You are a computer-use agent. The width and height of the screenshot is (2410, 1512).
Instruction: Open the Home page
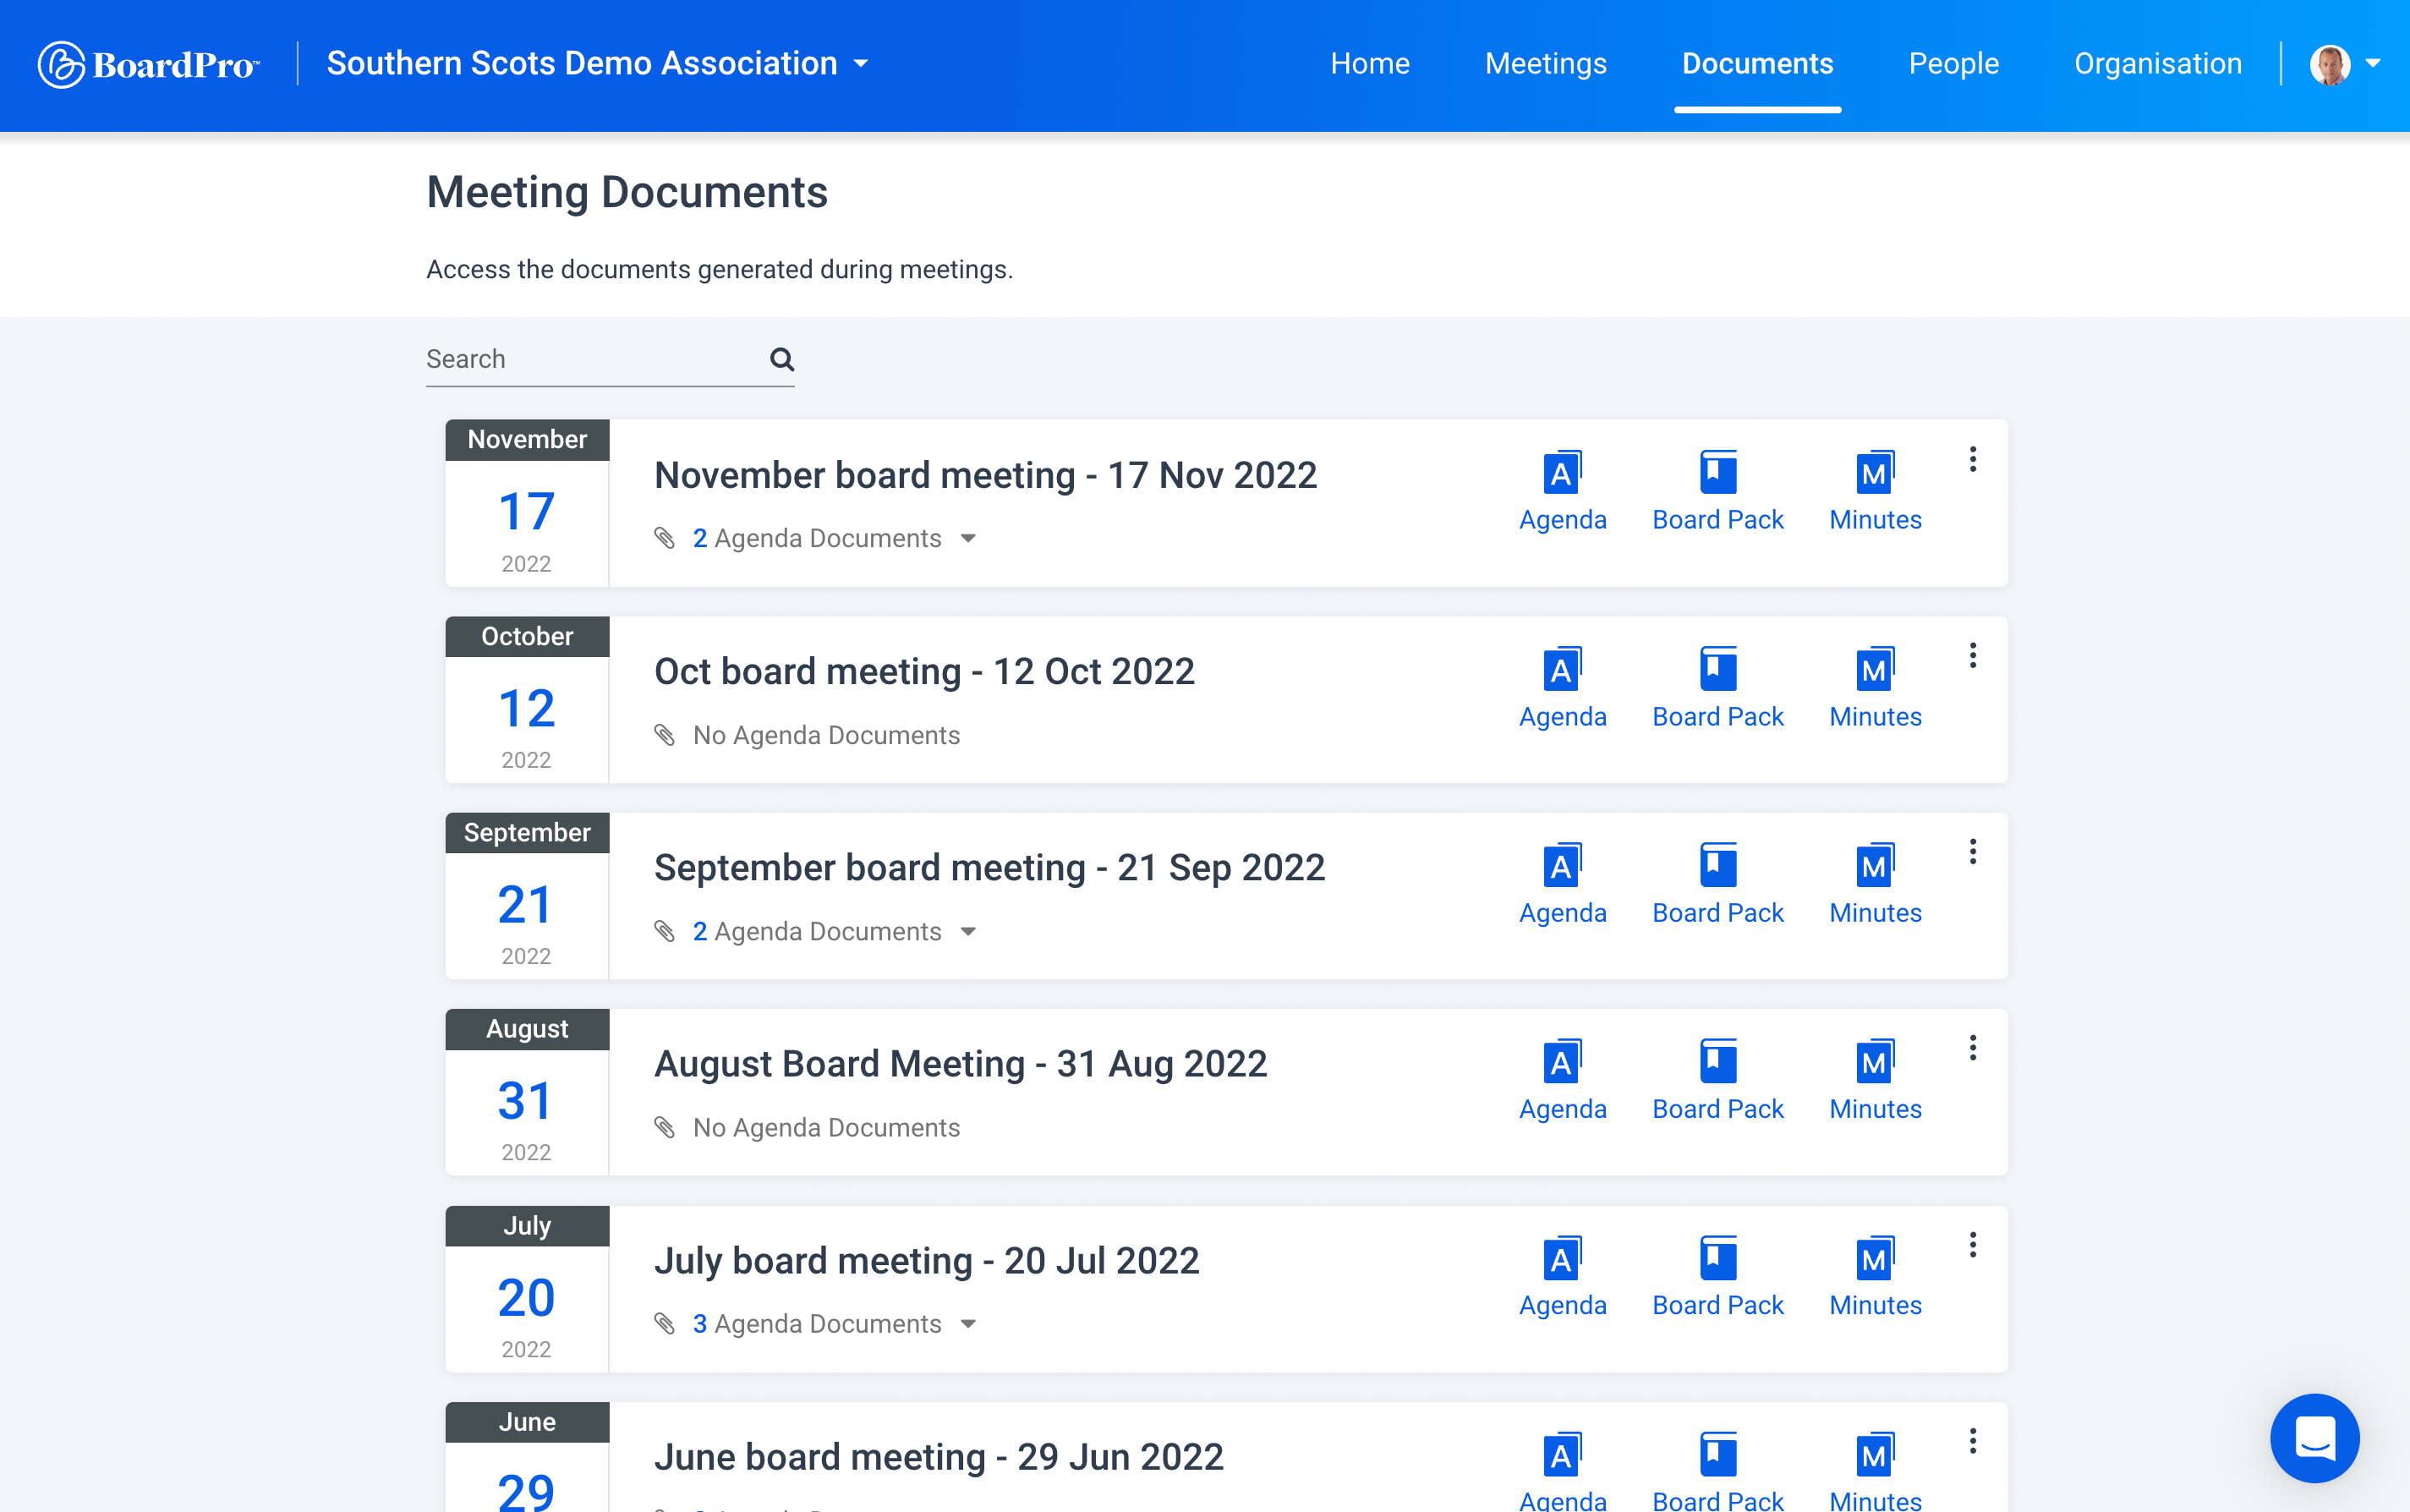click(1370, 63)
